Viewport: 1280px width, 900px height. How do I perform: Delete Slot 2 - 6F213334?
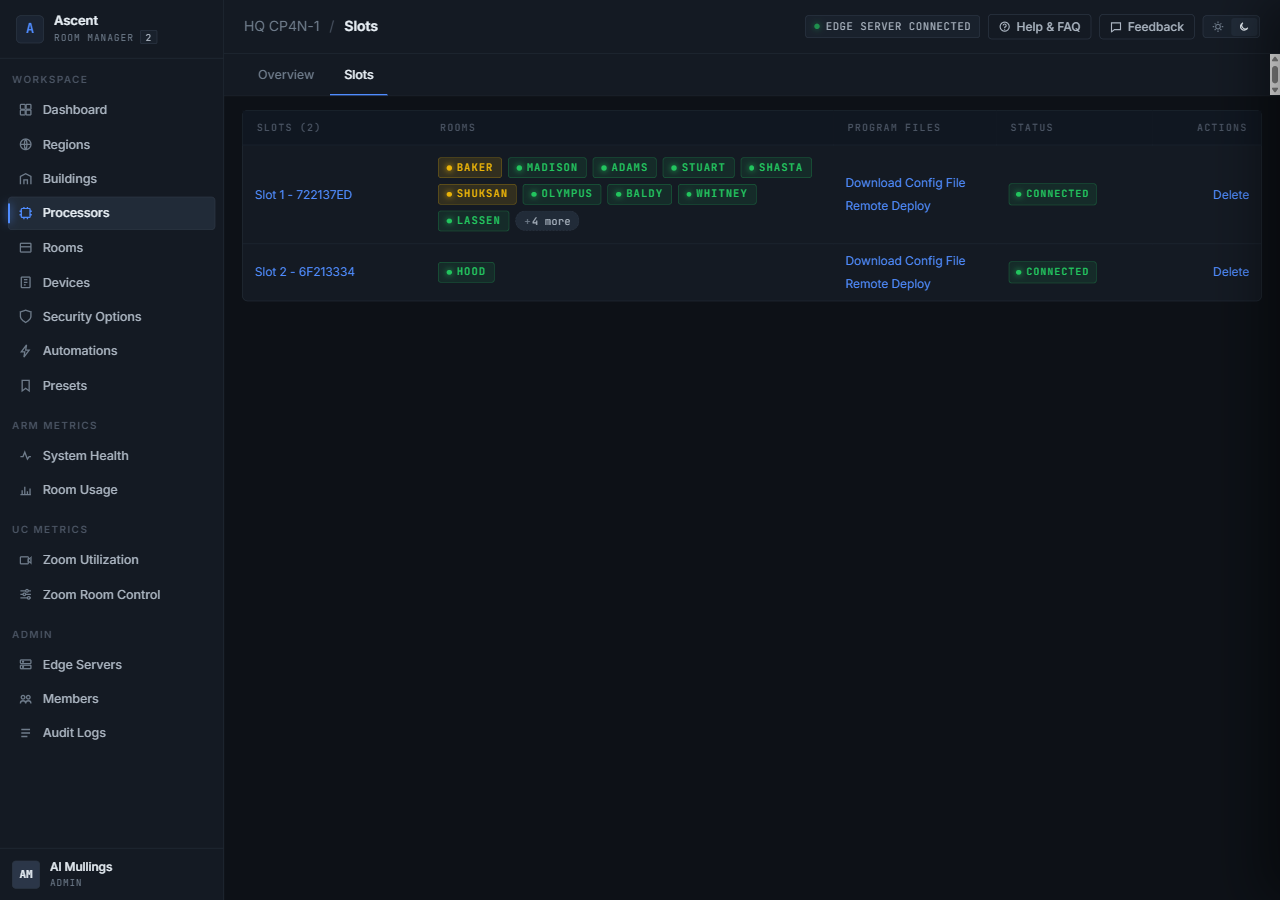click(1231, 272)
